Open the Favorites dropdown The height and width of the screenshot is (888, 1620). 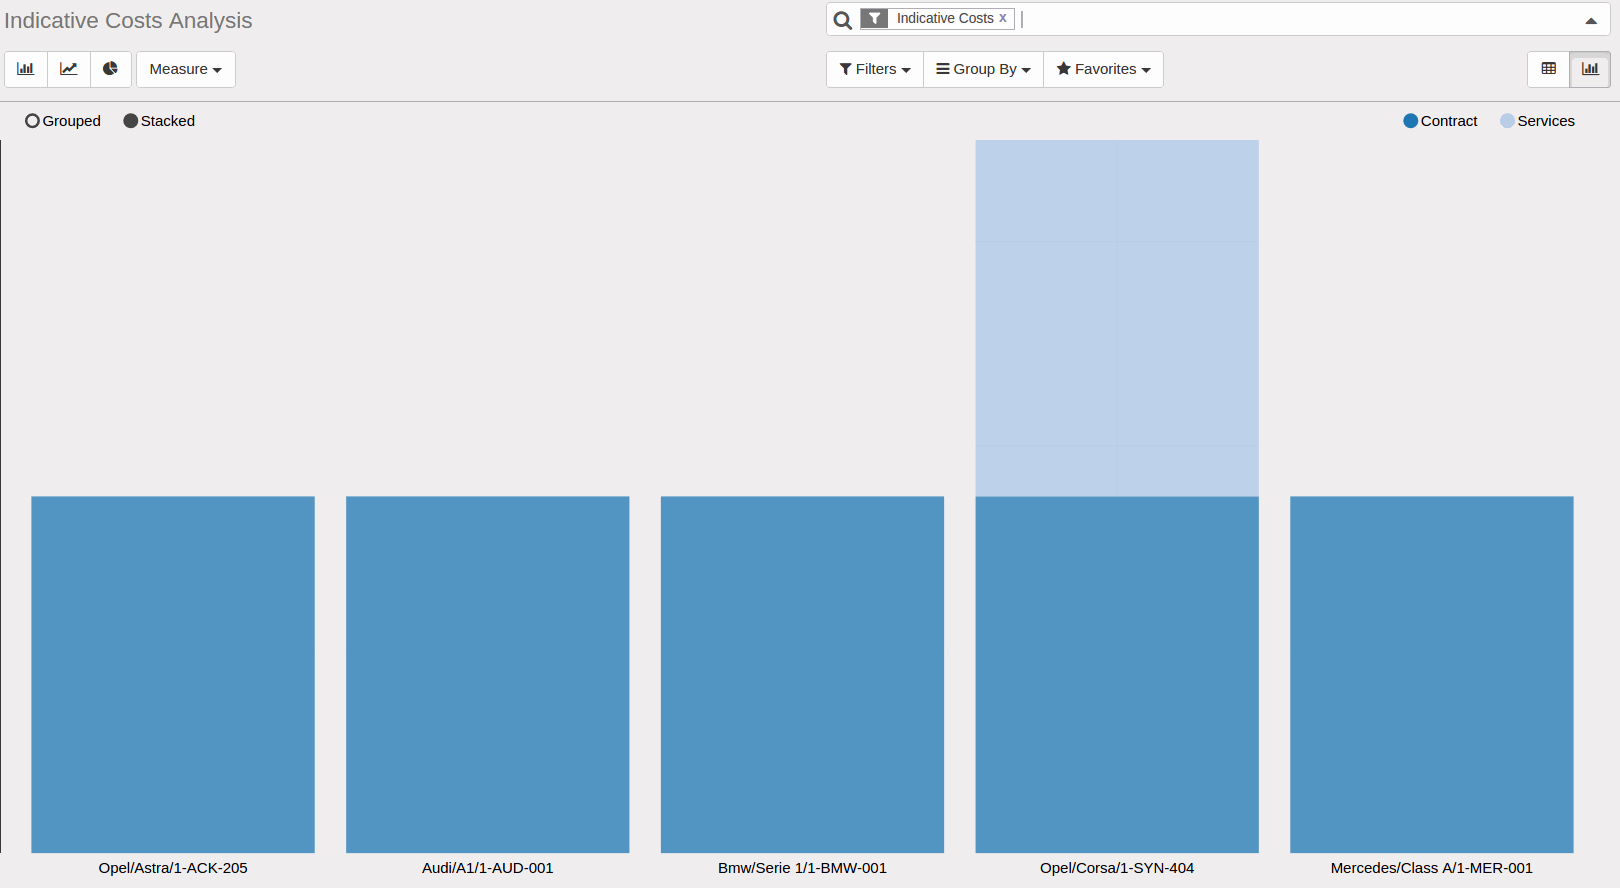1103,69
